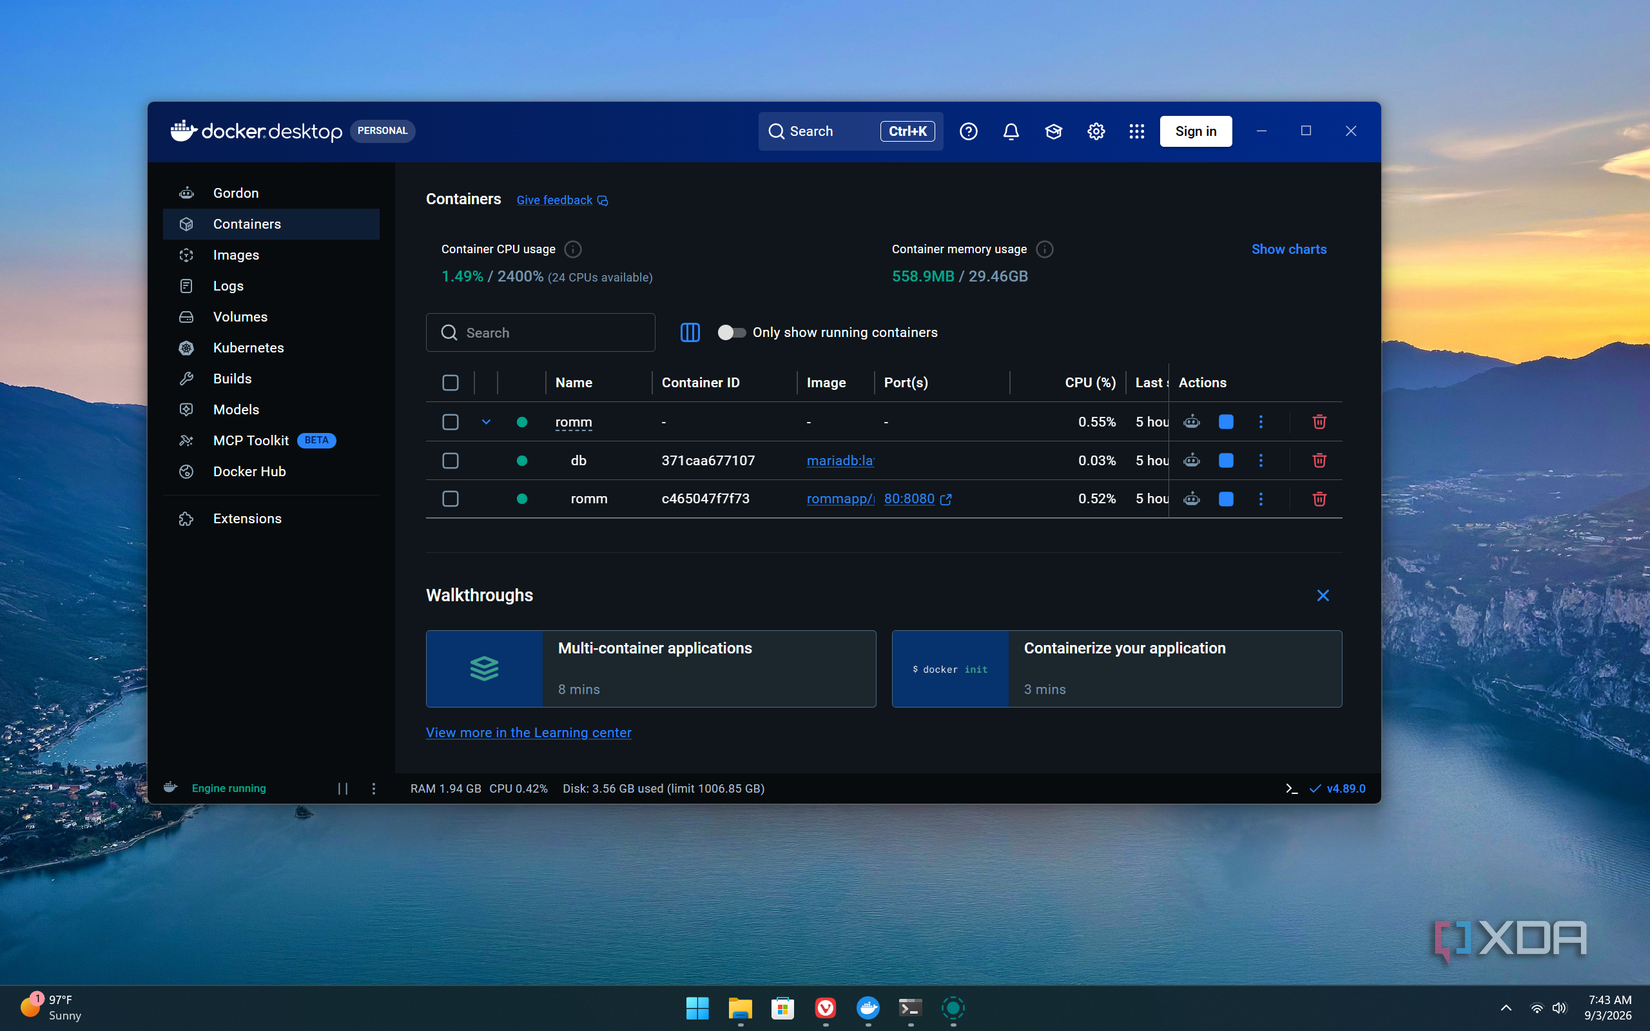Select the db container checkbox
Screen dimensions: 1650x1031
click(x=451, y=461)
